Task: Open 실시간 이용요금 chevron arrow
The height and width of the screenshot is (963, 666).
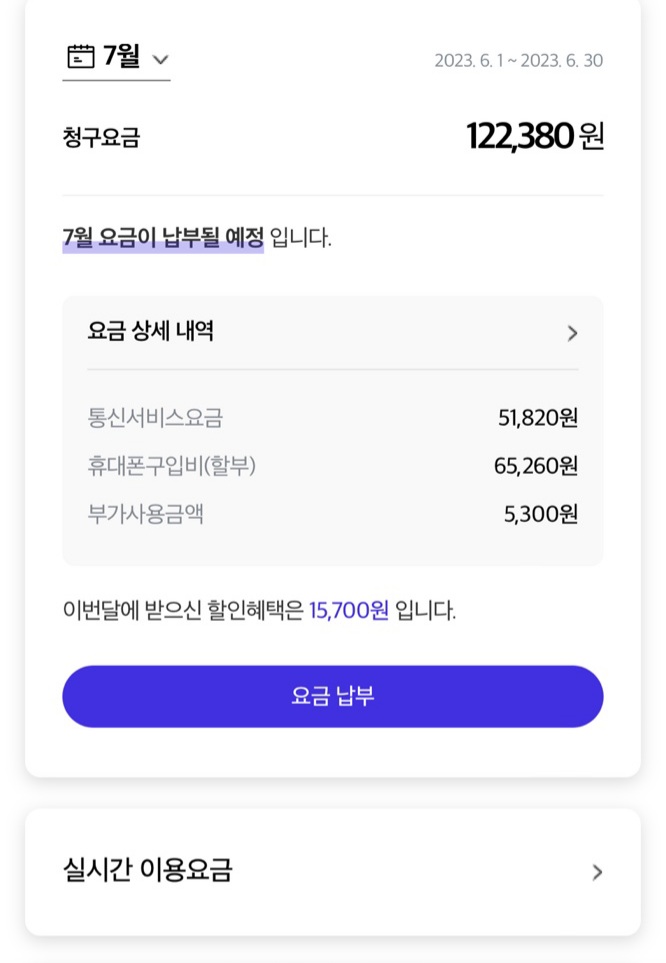Action: (597, 872)
